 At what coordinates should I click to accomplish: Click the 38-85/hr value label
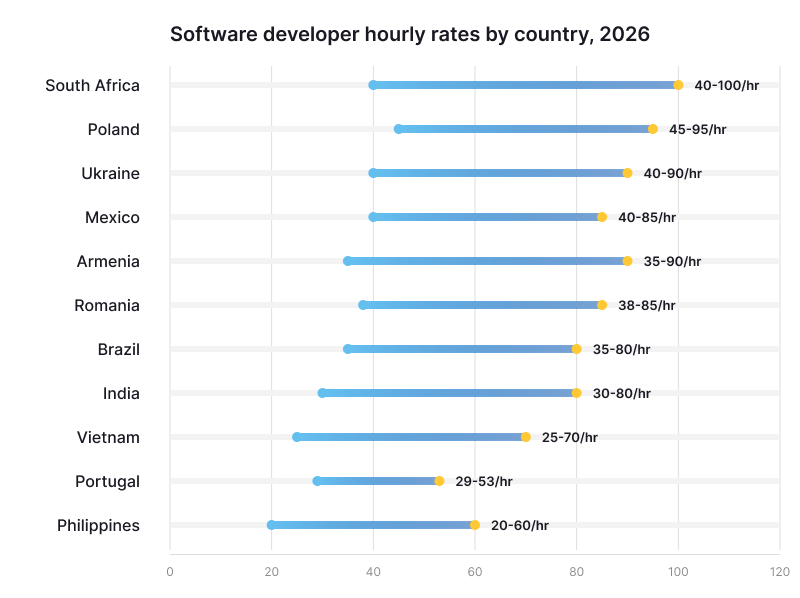click(x=647, y=305)
